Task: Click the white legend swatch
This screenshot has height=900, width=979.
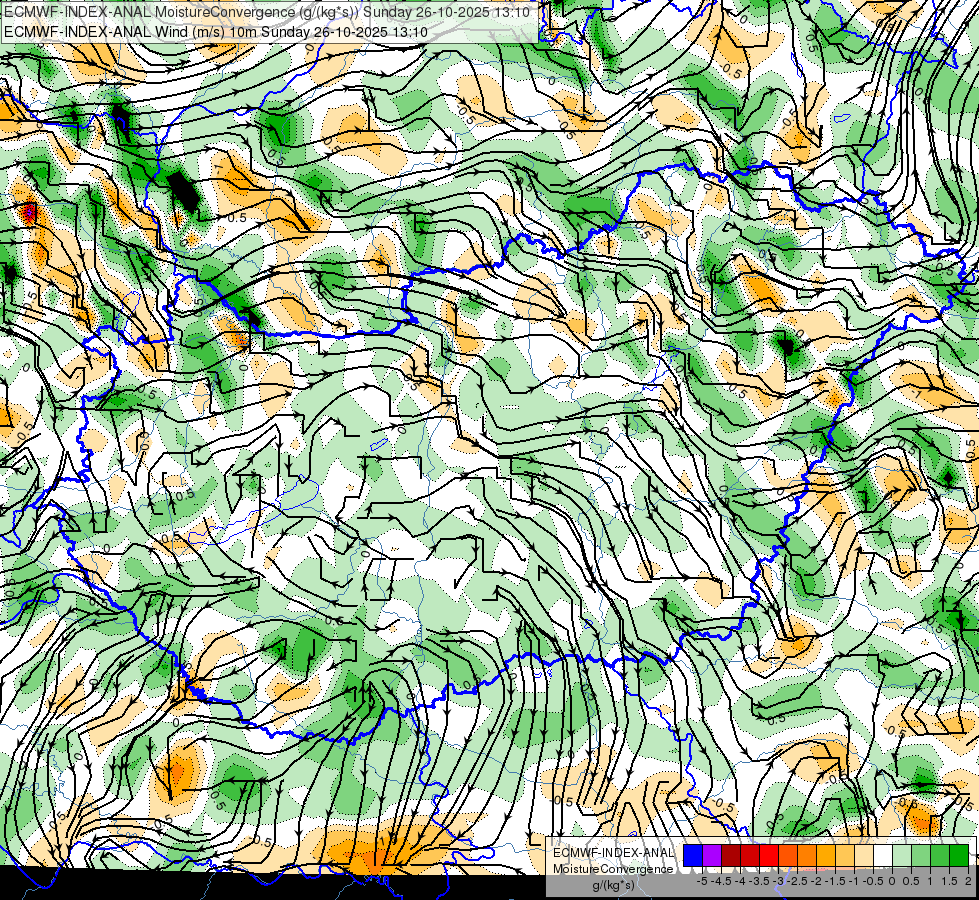Action: click(883, 856)
